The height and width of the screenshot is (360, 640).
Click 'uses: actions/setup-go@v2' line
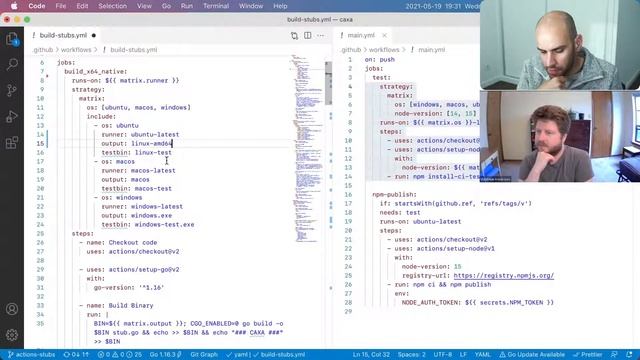coord(129,269)
